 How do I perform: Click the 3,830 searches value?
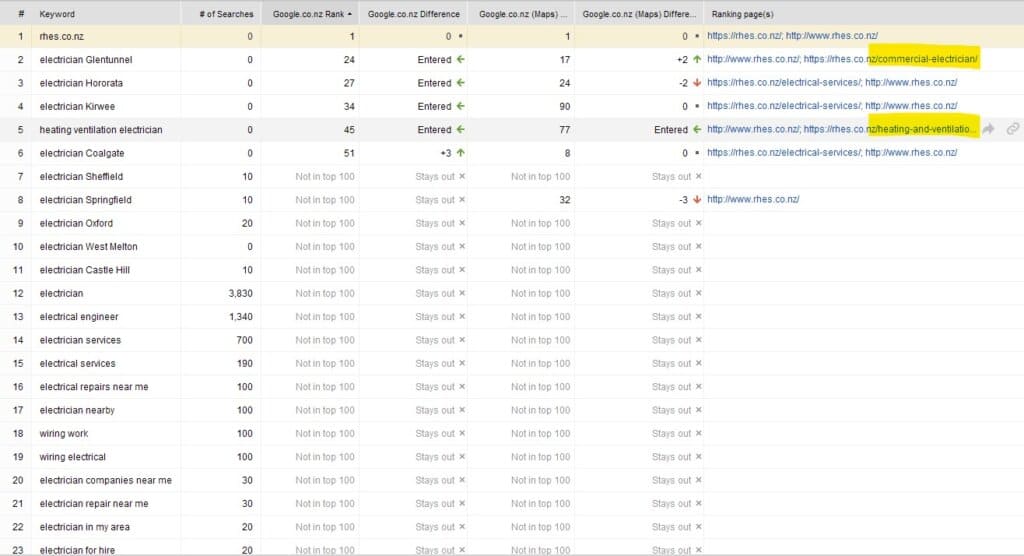tap(240, 293)
